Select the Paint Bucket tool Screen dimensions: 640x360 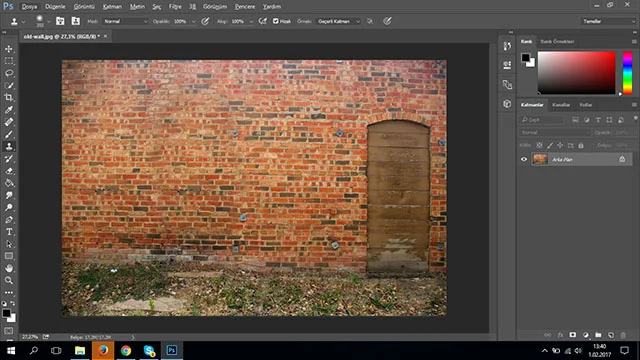[9, 183]
